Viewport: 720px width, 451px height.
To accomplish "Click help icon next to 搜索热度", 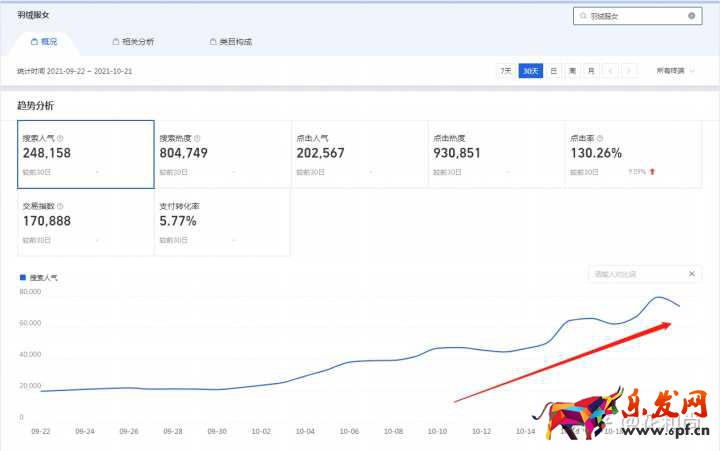I will pyautogui.click(x=197, y=139).
